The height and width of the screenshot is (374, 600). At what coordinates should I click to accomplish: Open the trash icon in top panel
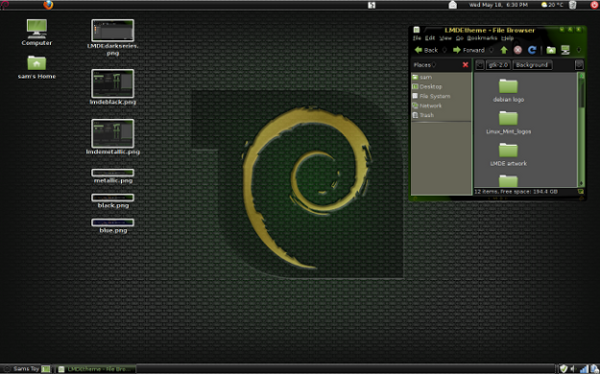(x=572, y=5)
